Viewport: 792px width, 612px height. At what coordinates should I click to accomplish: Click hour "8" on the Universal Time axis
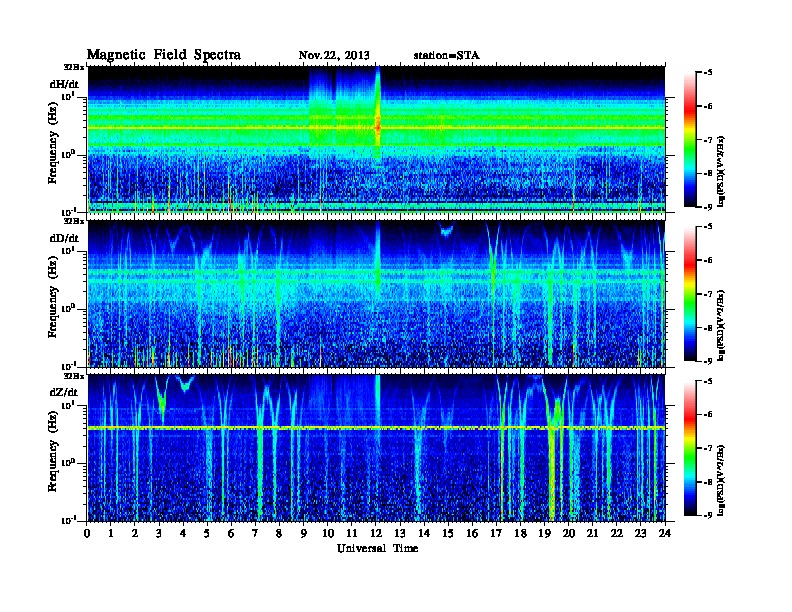pos(279,534)
